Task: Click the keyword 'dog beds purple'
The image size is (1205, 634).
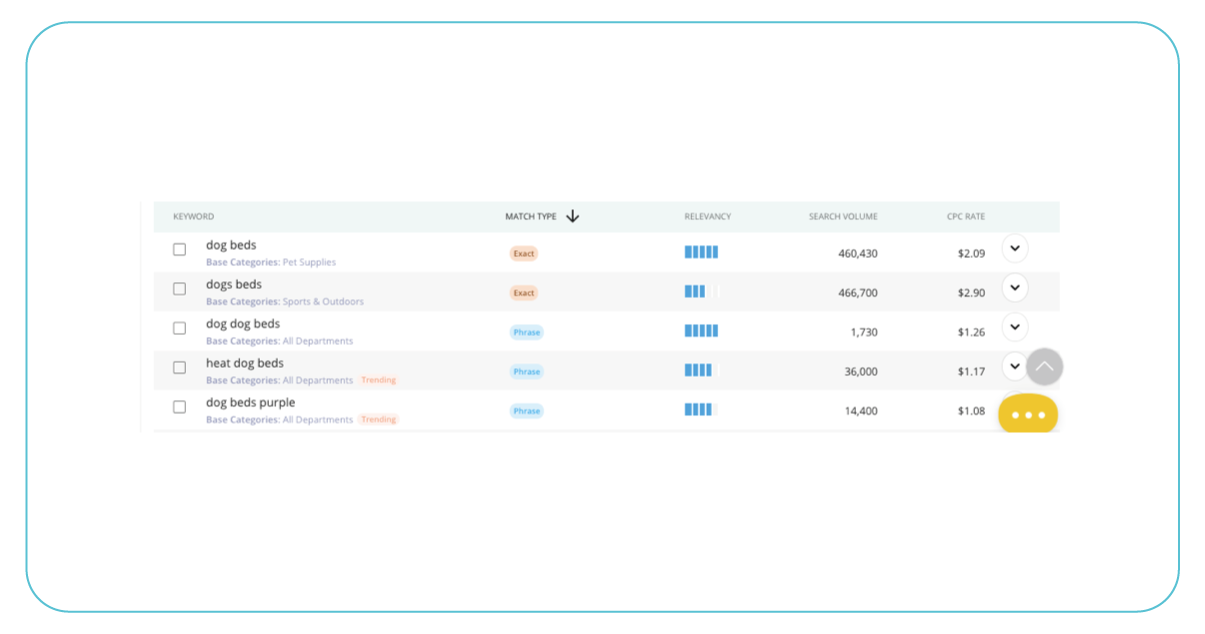Action: 251,403
